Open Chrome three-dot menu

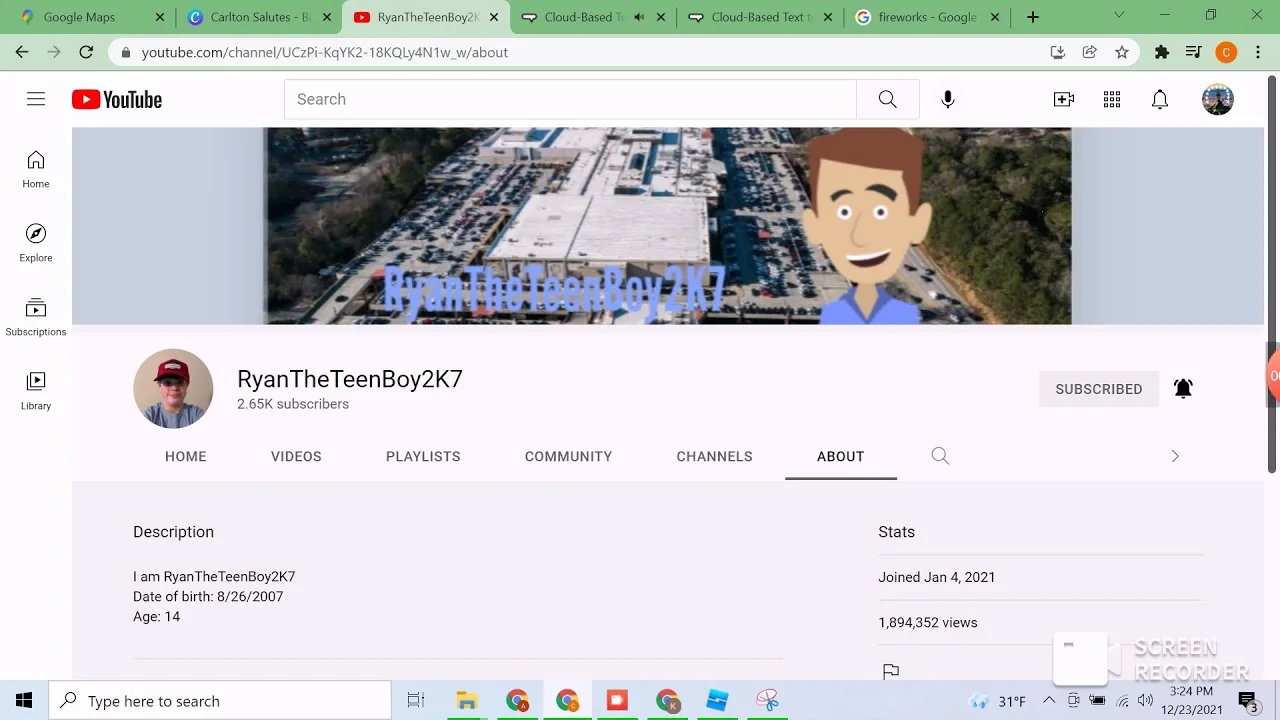pos(1258,52)
